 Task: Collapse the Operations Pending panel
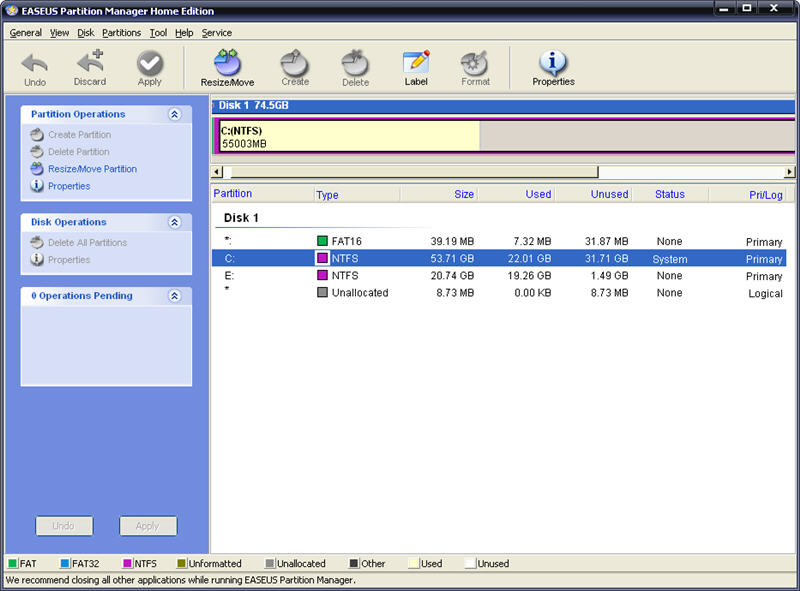[x=174, y=296]
